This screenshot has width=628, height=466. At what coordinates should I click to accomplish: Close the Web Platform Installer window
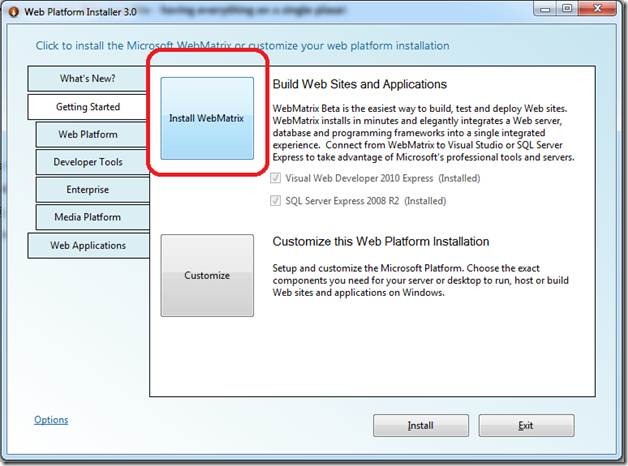[598, 8]
